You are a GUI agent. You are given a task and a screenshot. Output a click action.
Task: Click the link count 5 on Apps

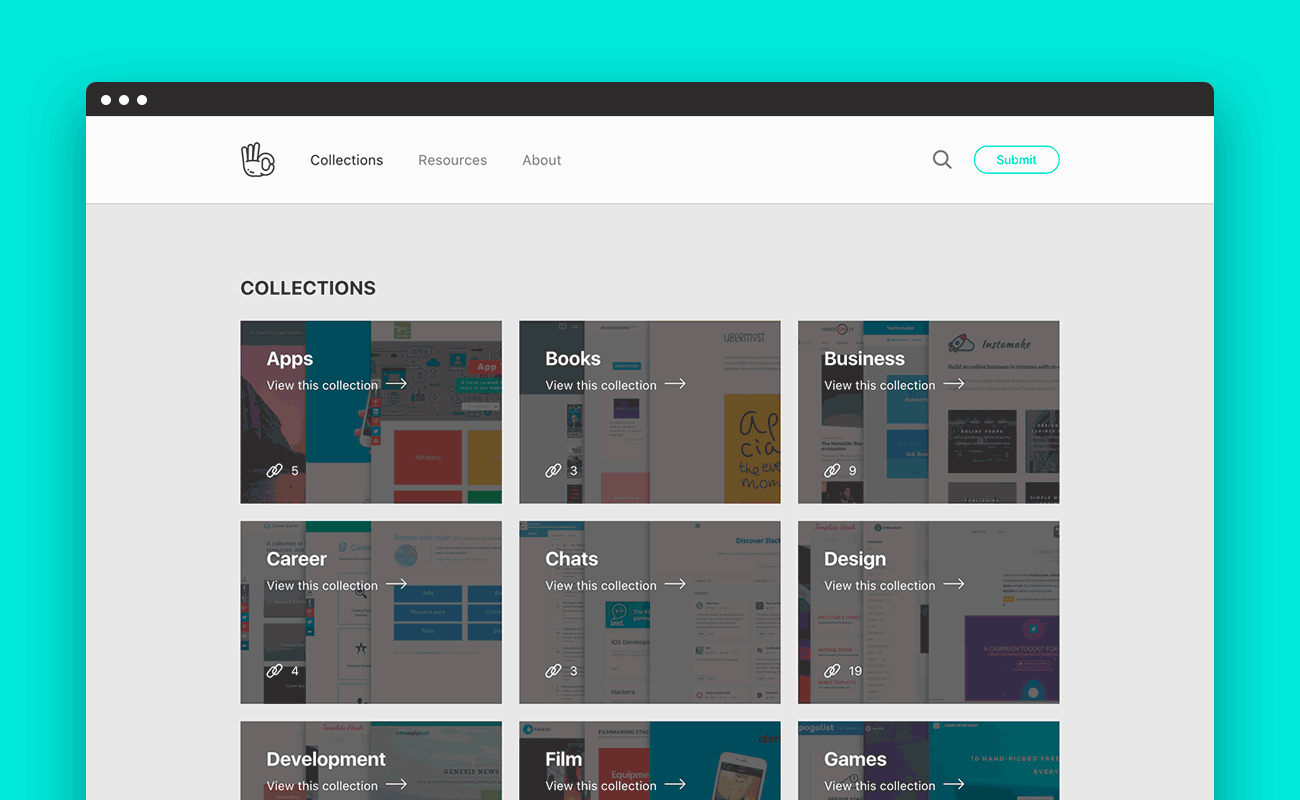click(x=295, y=470)
